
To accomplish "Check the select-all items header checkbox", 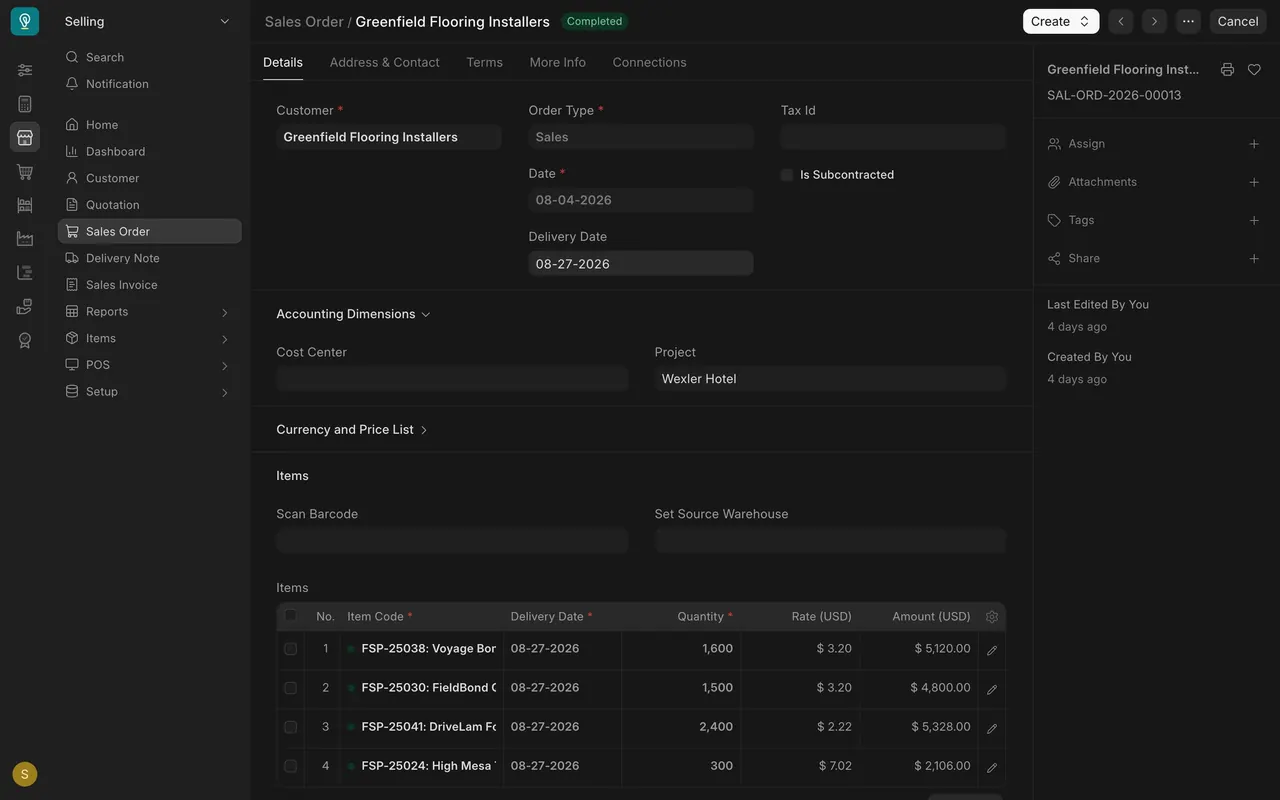I will point(291,616).
